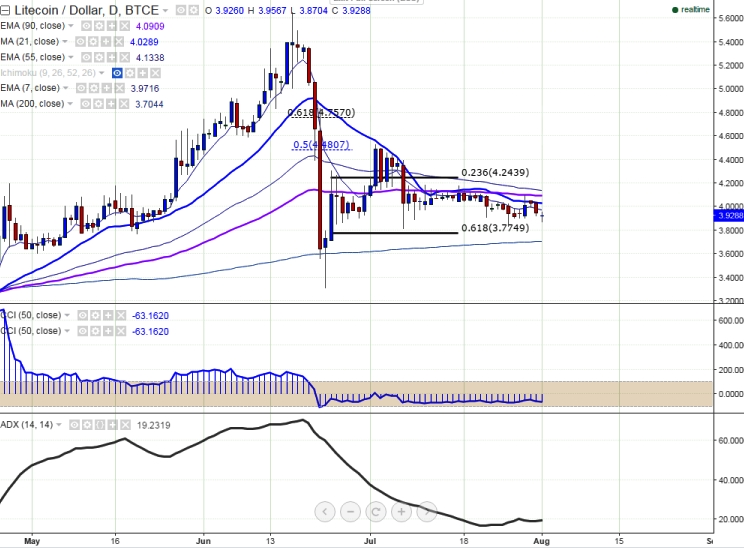
Task: Zoom in the chart with plus button
Action: click(401, 512)
